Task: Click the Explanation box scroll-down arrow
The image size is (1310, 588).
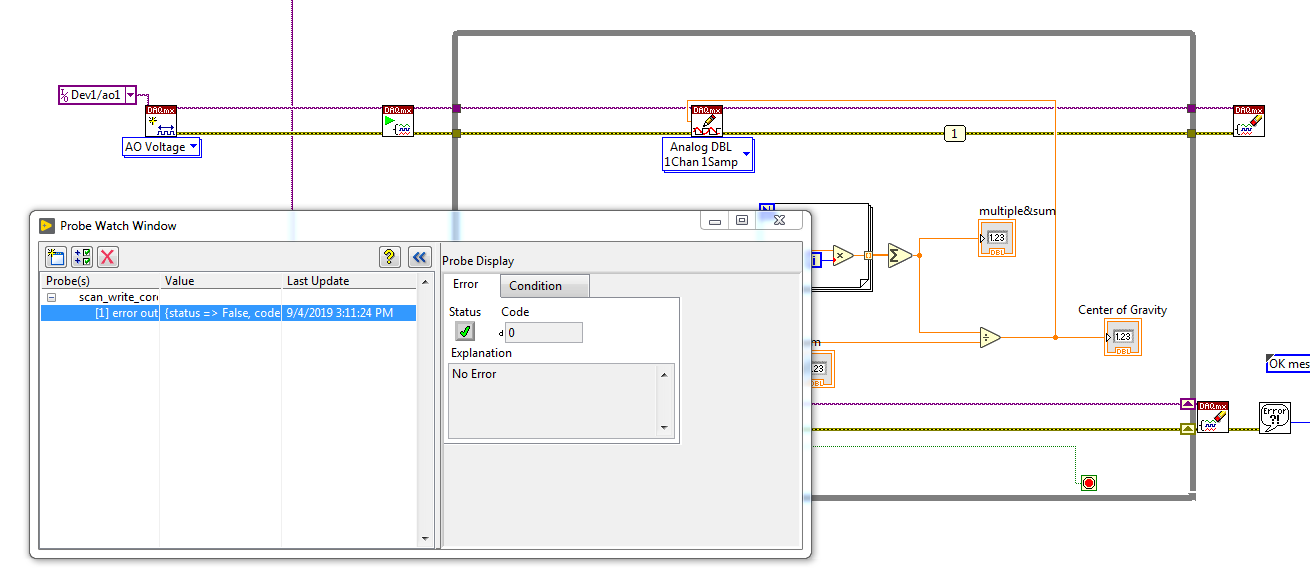Action: coord(662,427)
